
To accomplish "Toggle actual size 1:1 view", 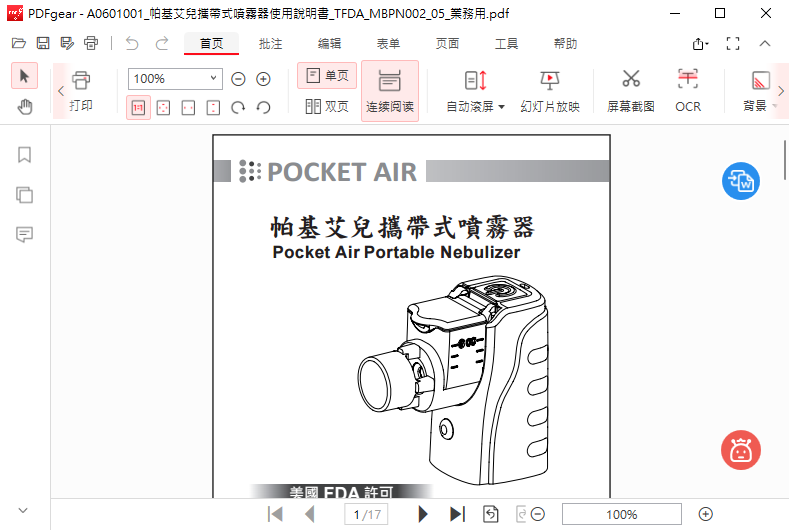I will pyautogui.click(x=138, y=107).
